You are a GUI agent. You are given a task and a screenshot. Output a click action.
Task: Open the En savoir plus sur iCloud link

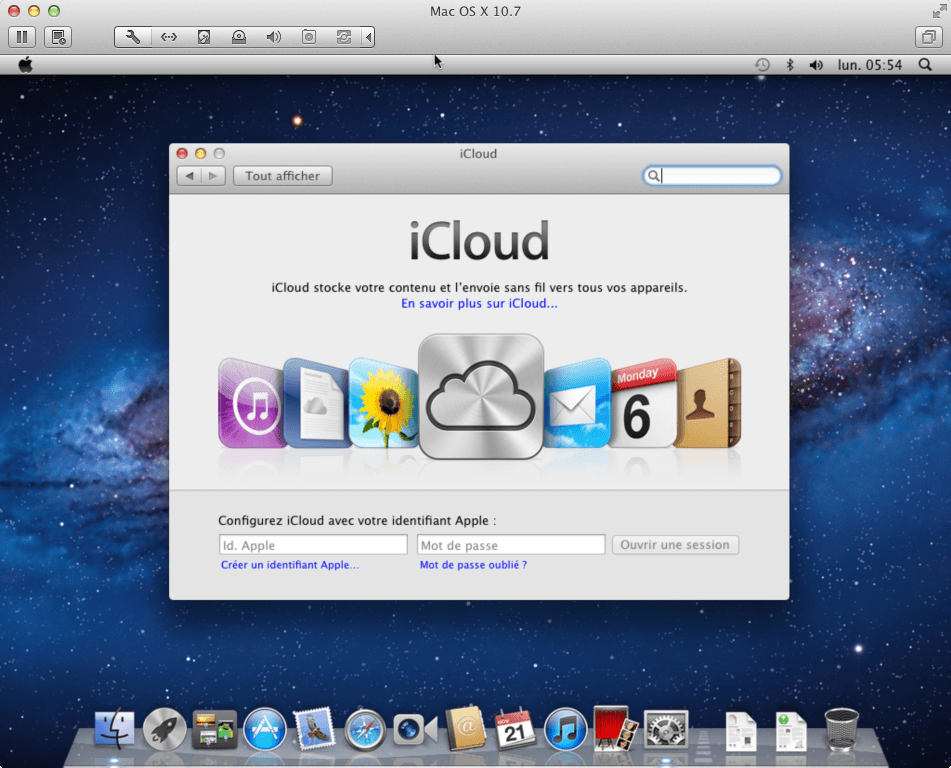(479, 303)
